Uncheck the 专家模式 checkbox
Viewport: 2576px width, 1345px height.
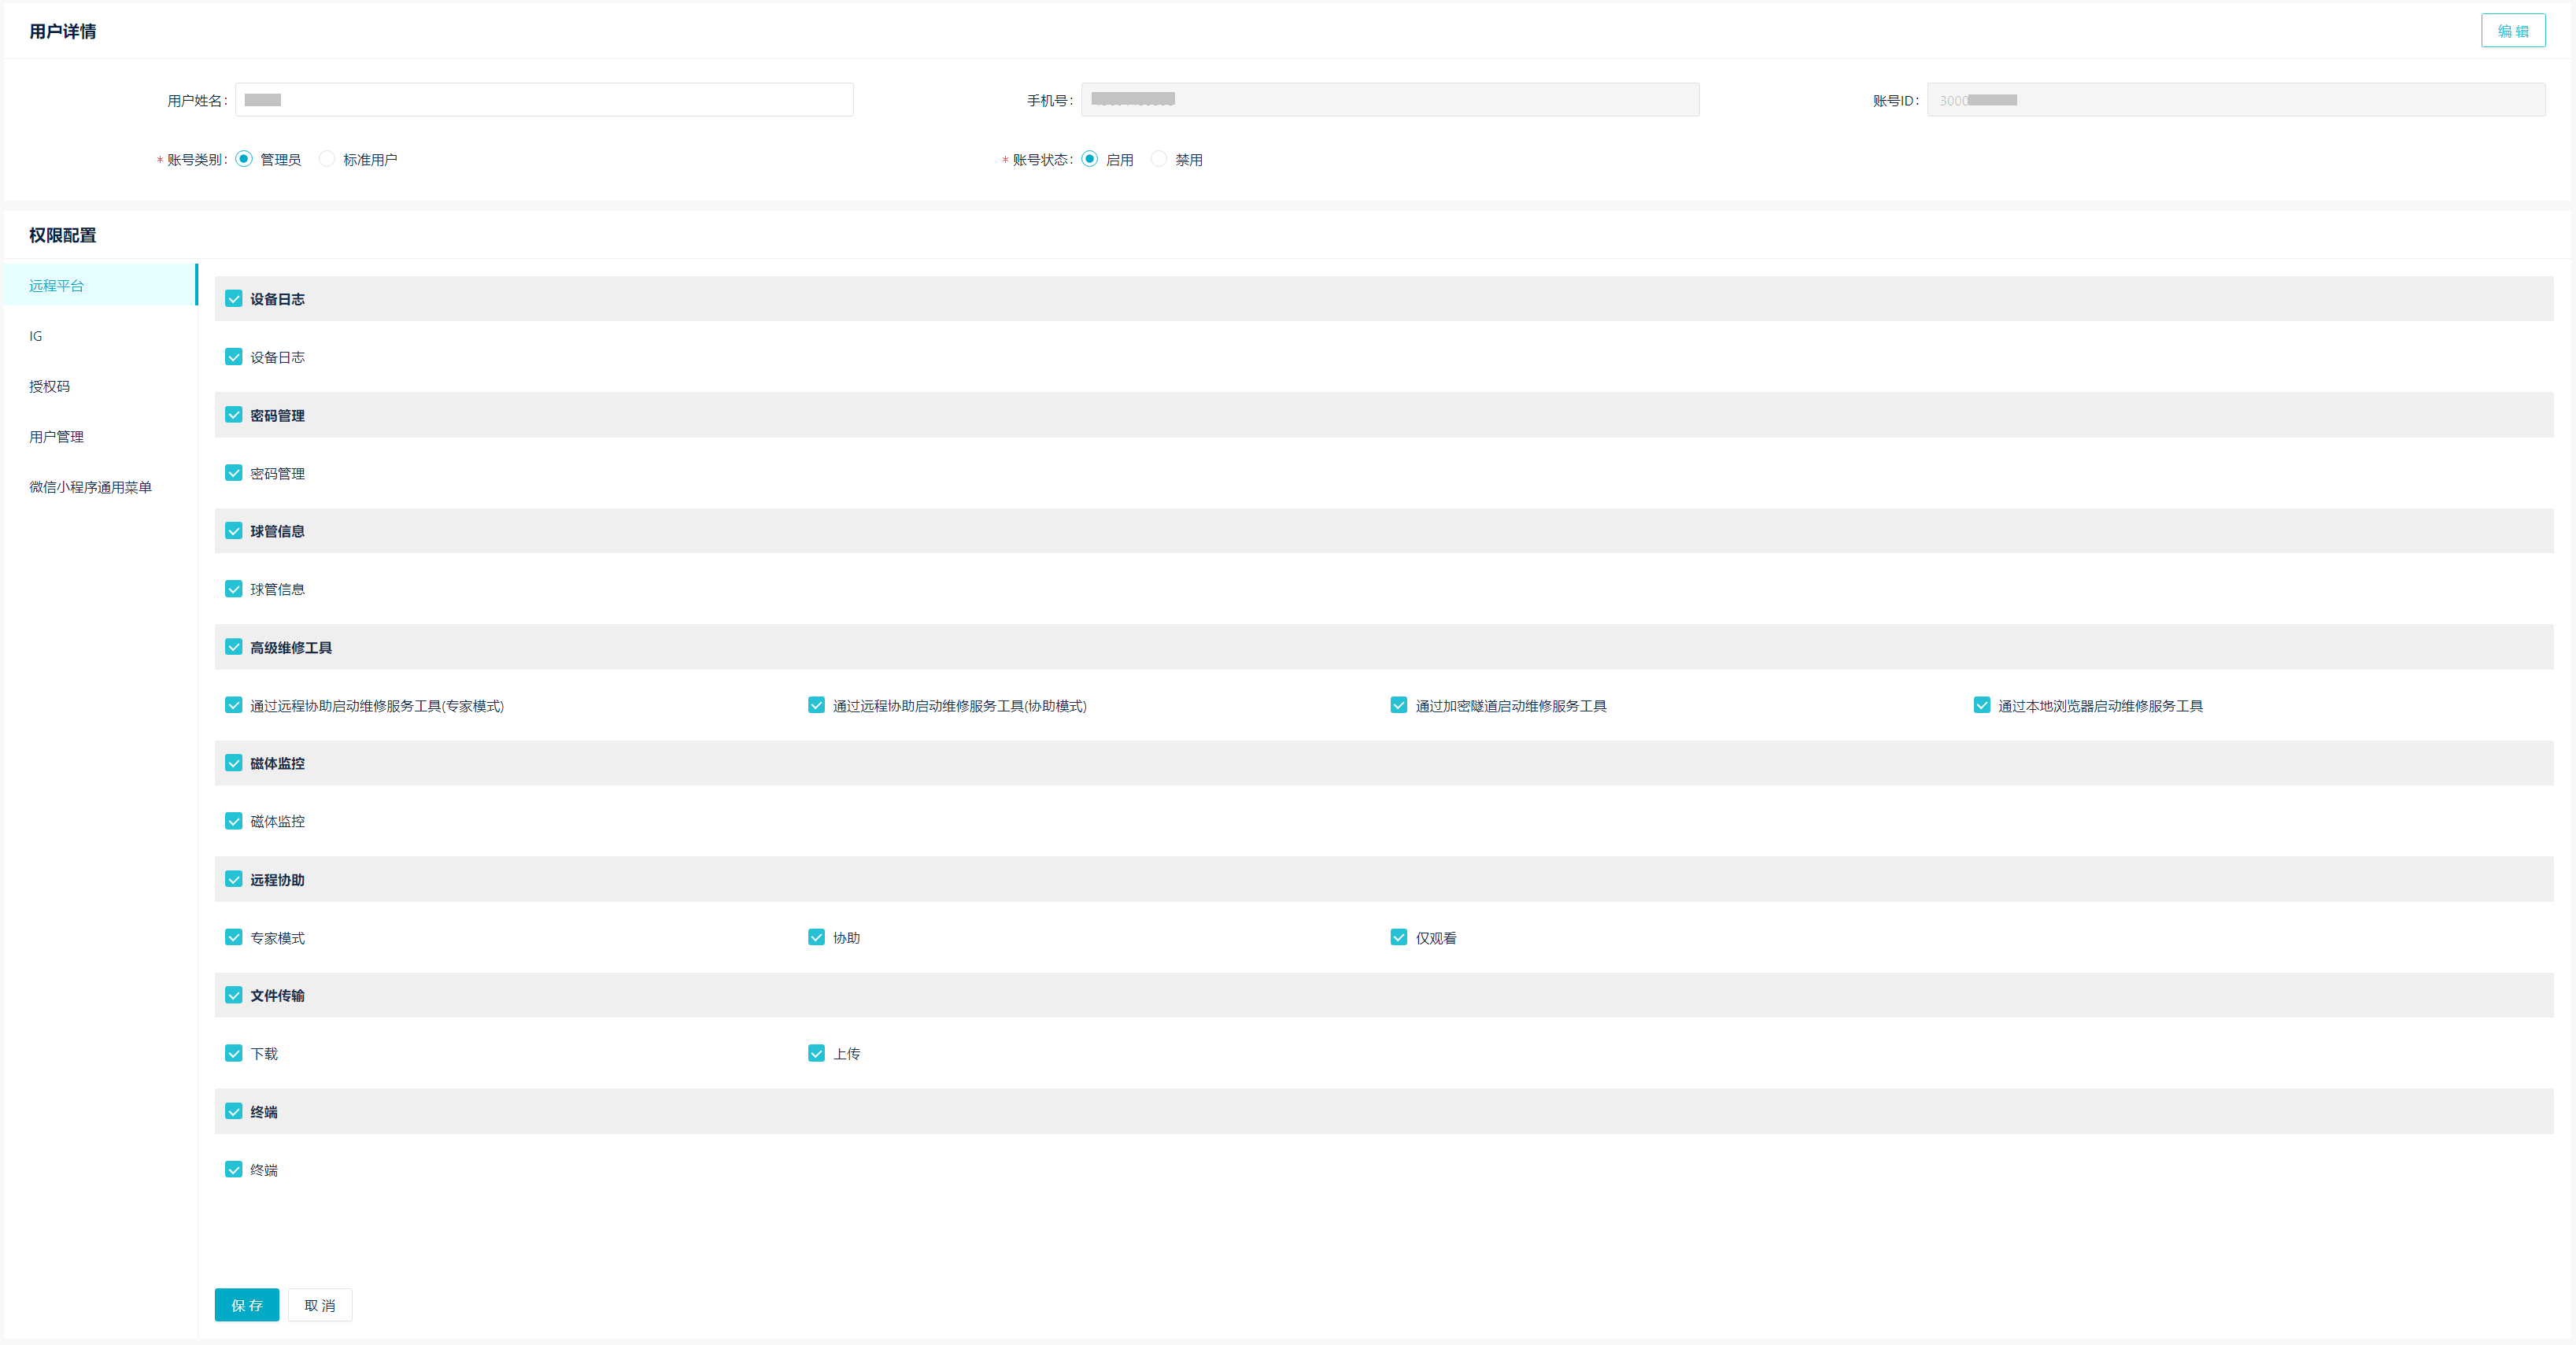click(234, 937)
